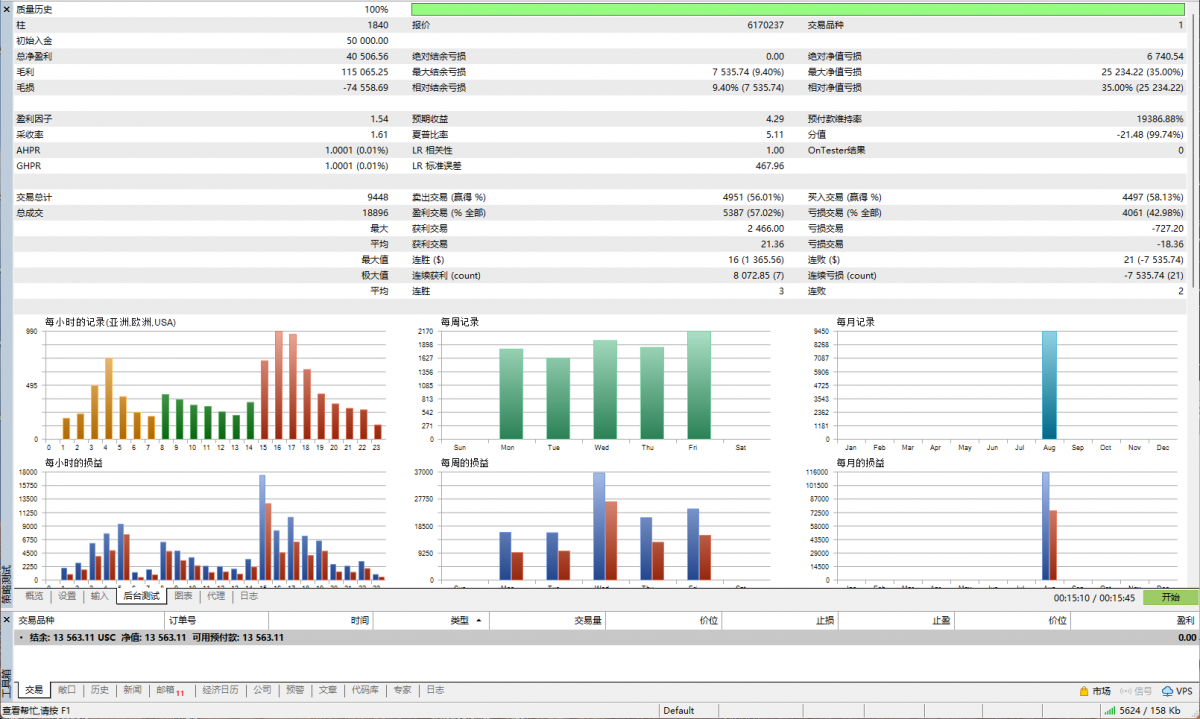
Task: Close the toolbox panel with the 交易品种 table
Action: coord(6,620)
